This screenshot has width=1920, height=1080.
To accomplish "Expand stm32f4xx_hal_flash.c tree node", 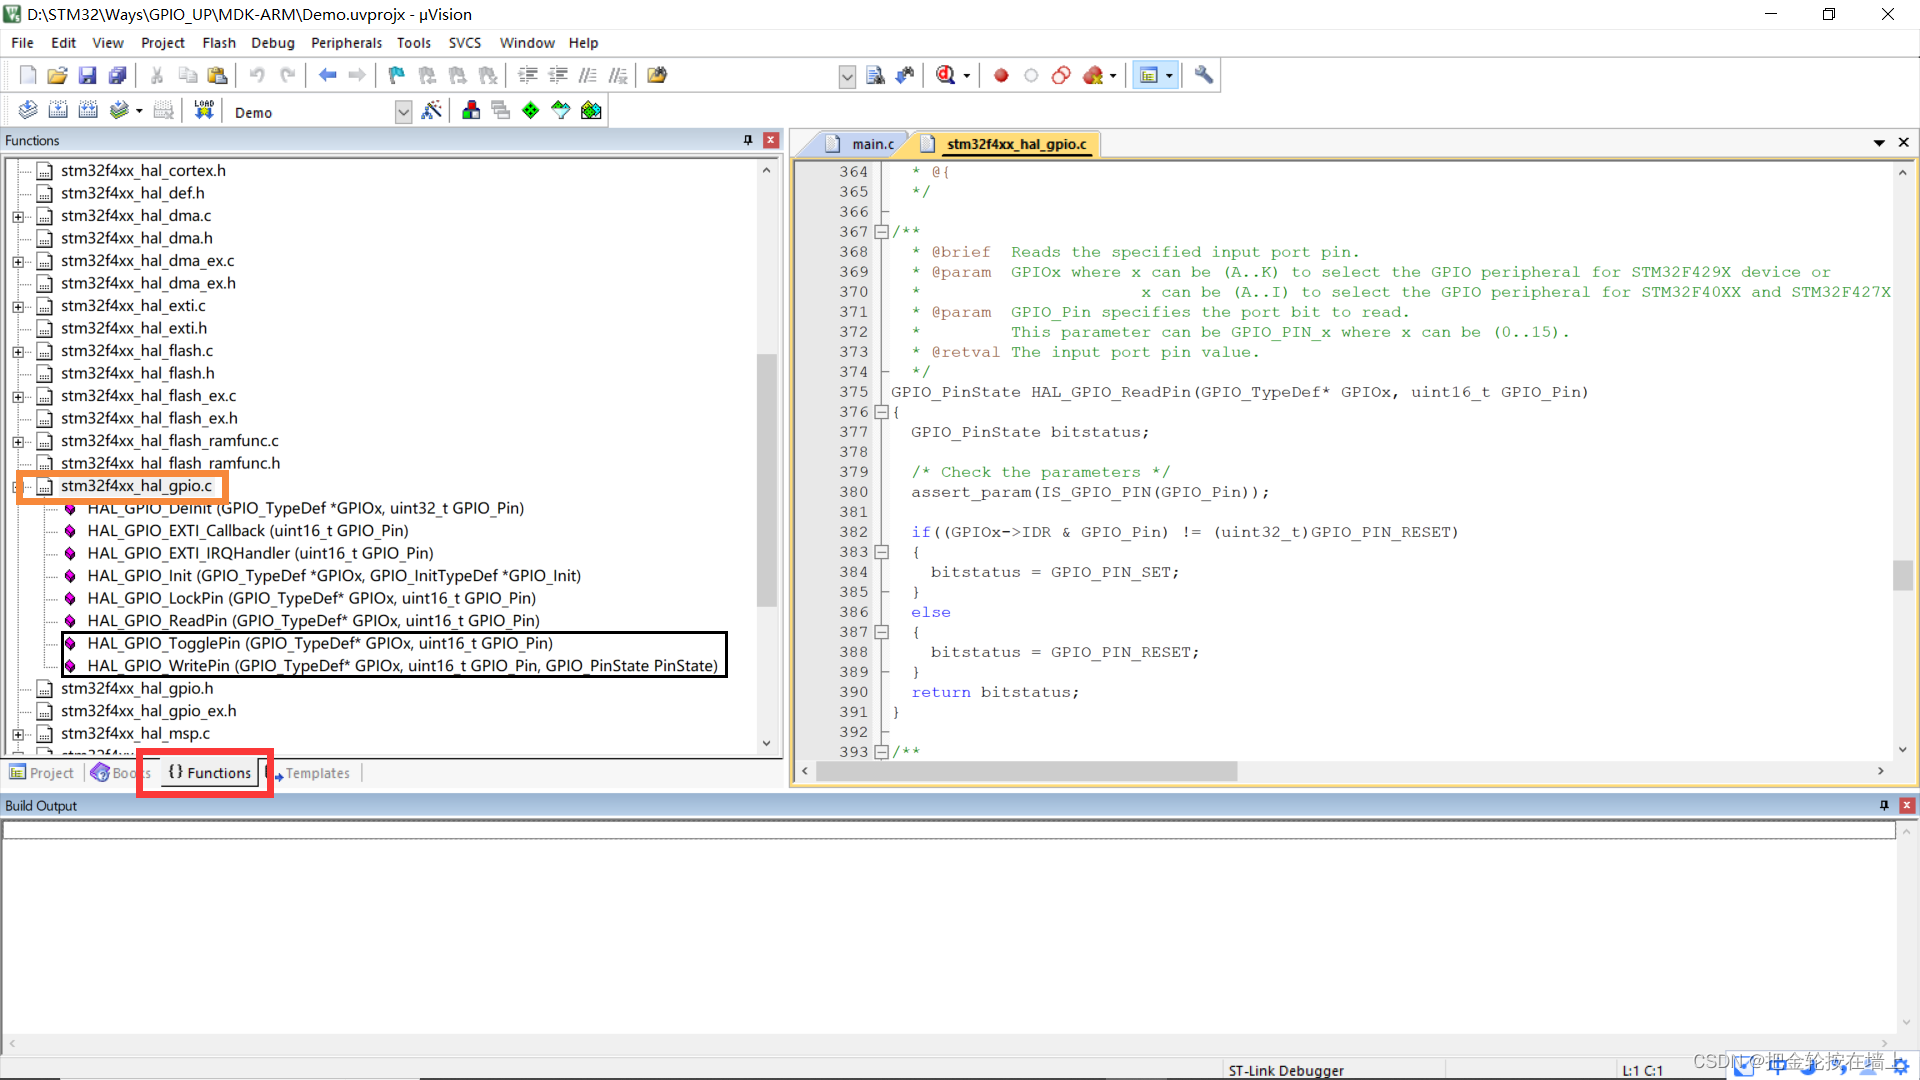I will [x=18, y=351].
